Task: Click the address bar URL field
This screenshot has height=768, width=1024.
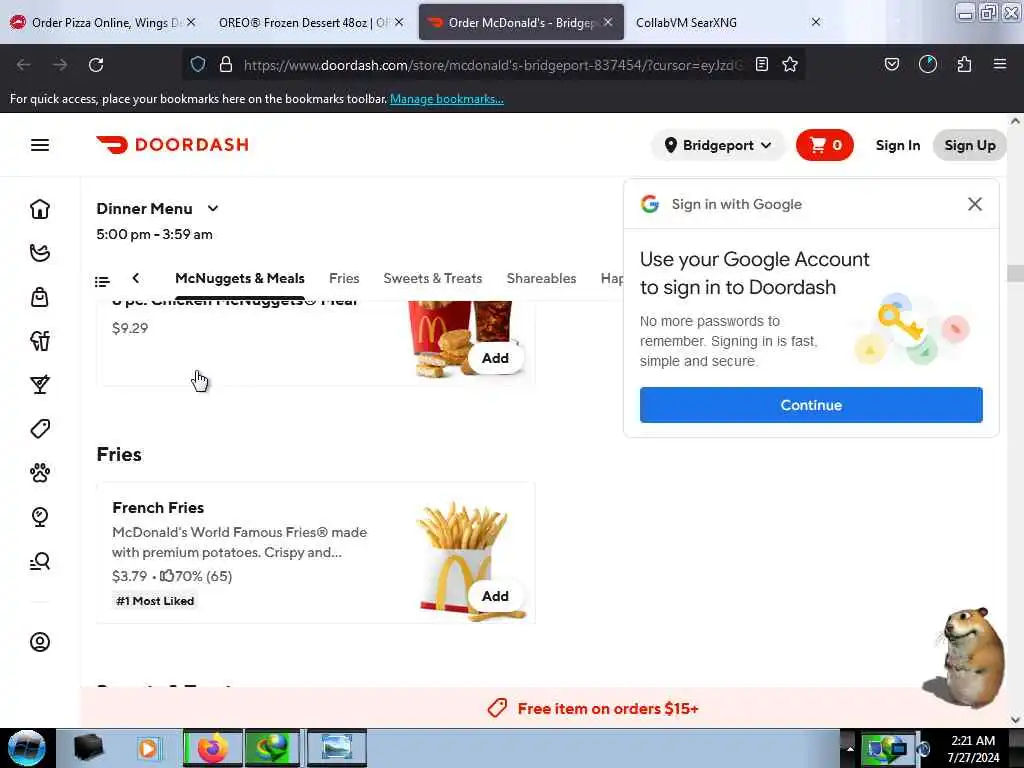Action: [492, 65]
